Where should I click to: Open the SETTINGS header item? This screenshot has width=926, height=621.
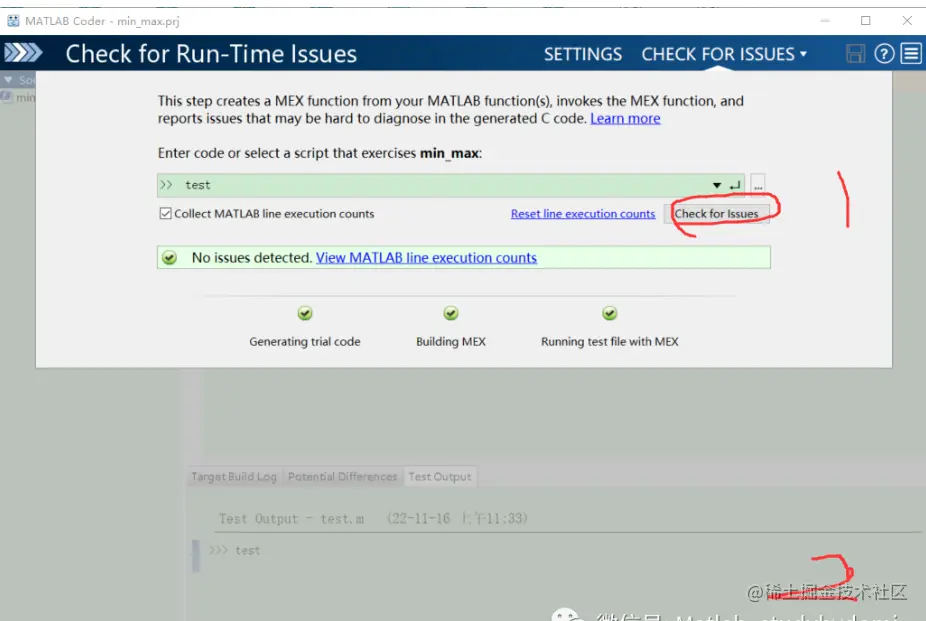point(582,54)
